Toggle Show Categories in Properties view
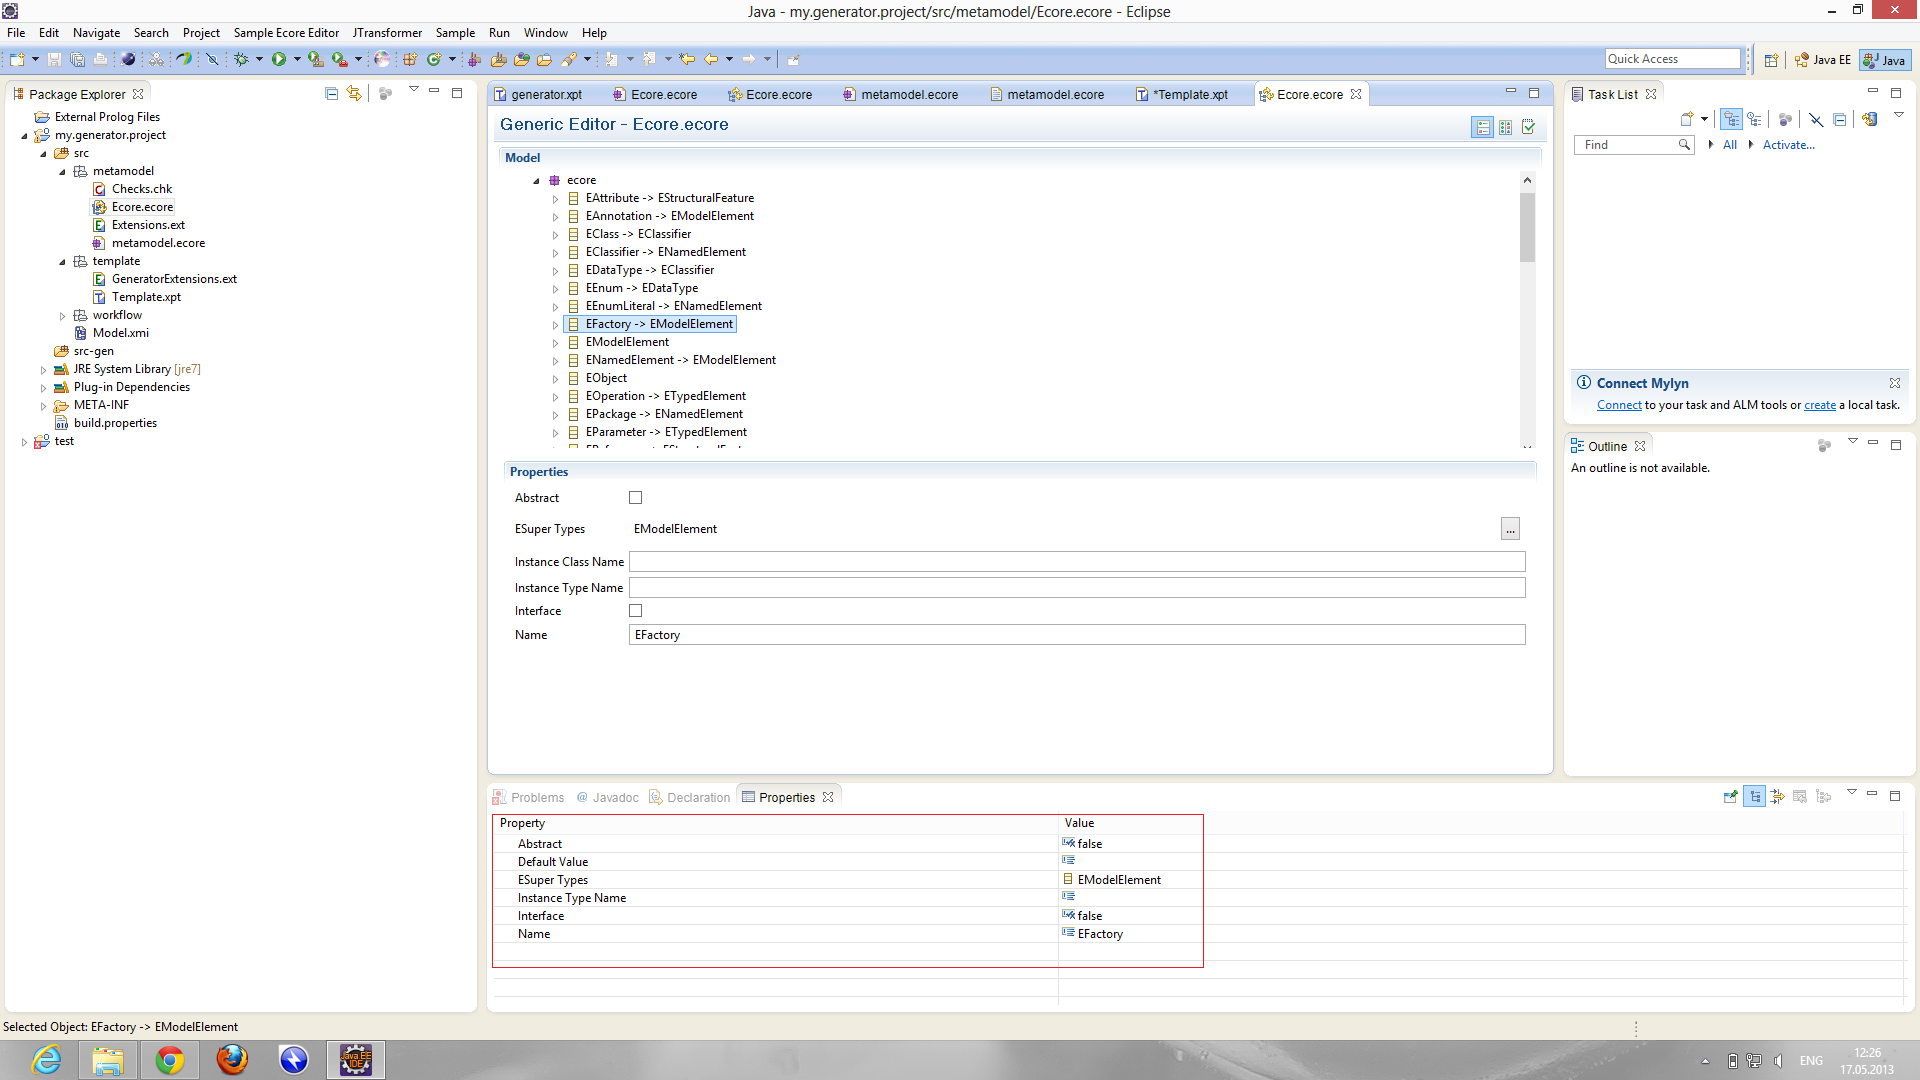The height and width of the screenshot is (1080, 1920). (x=1755, y=796)
